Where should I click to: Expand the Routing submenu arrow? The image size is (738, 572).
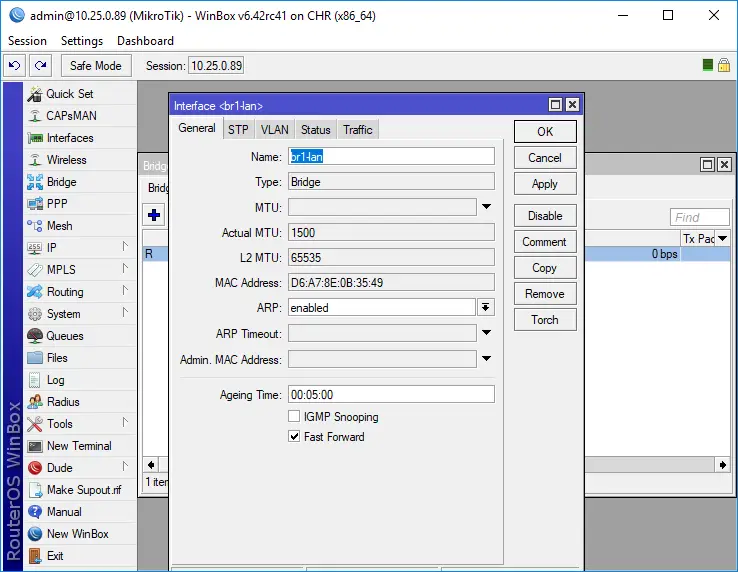tap(125, 290)
